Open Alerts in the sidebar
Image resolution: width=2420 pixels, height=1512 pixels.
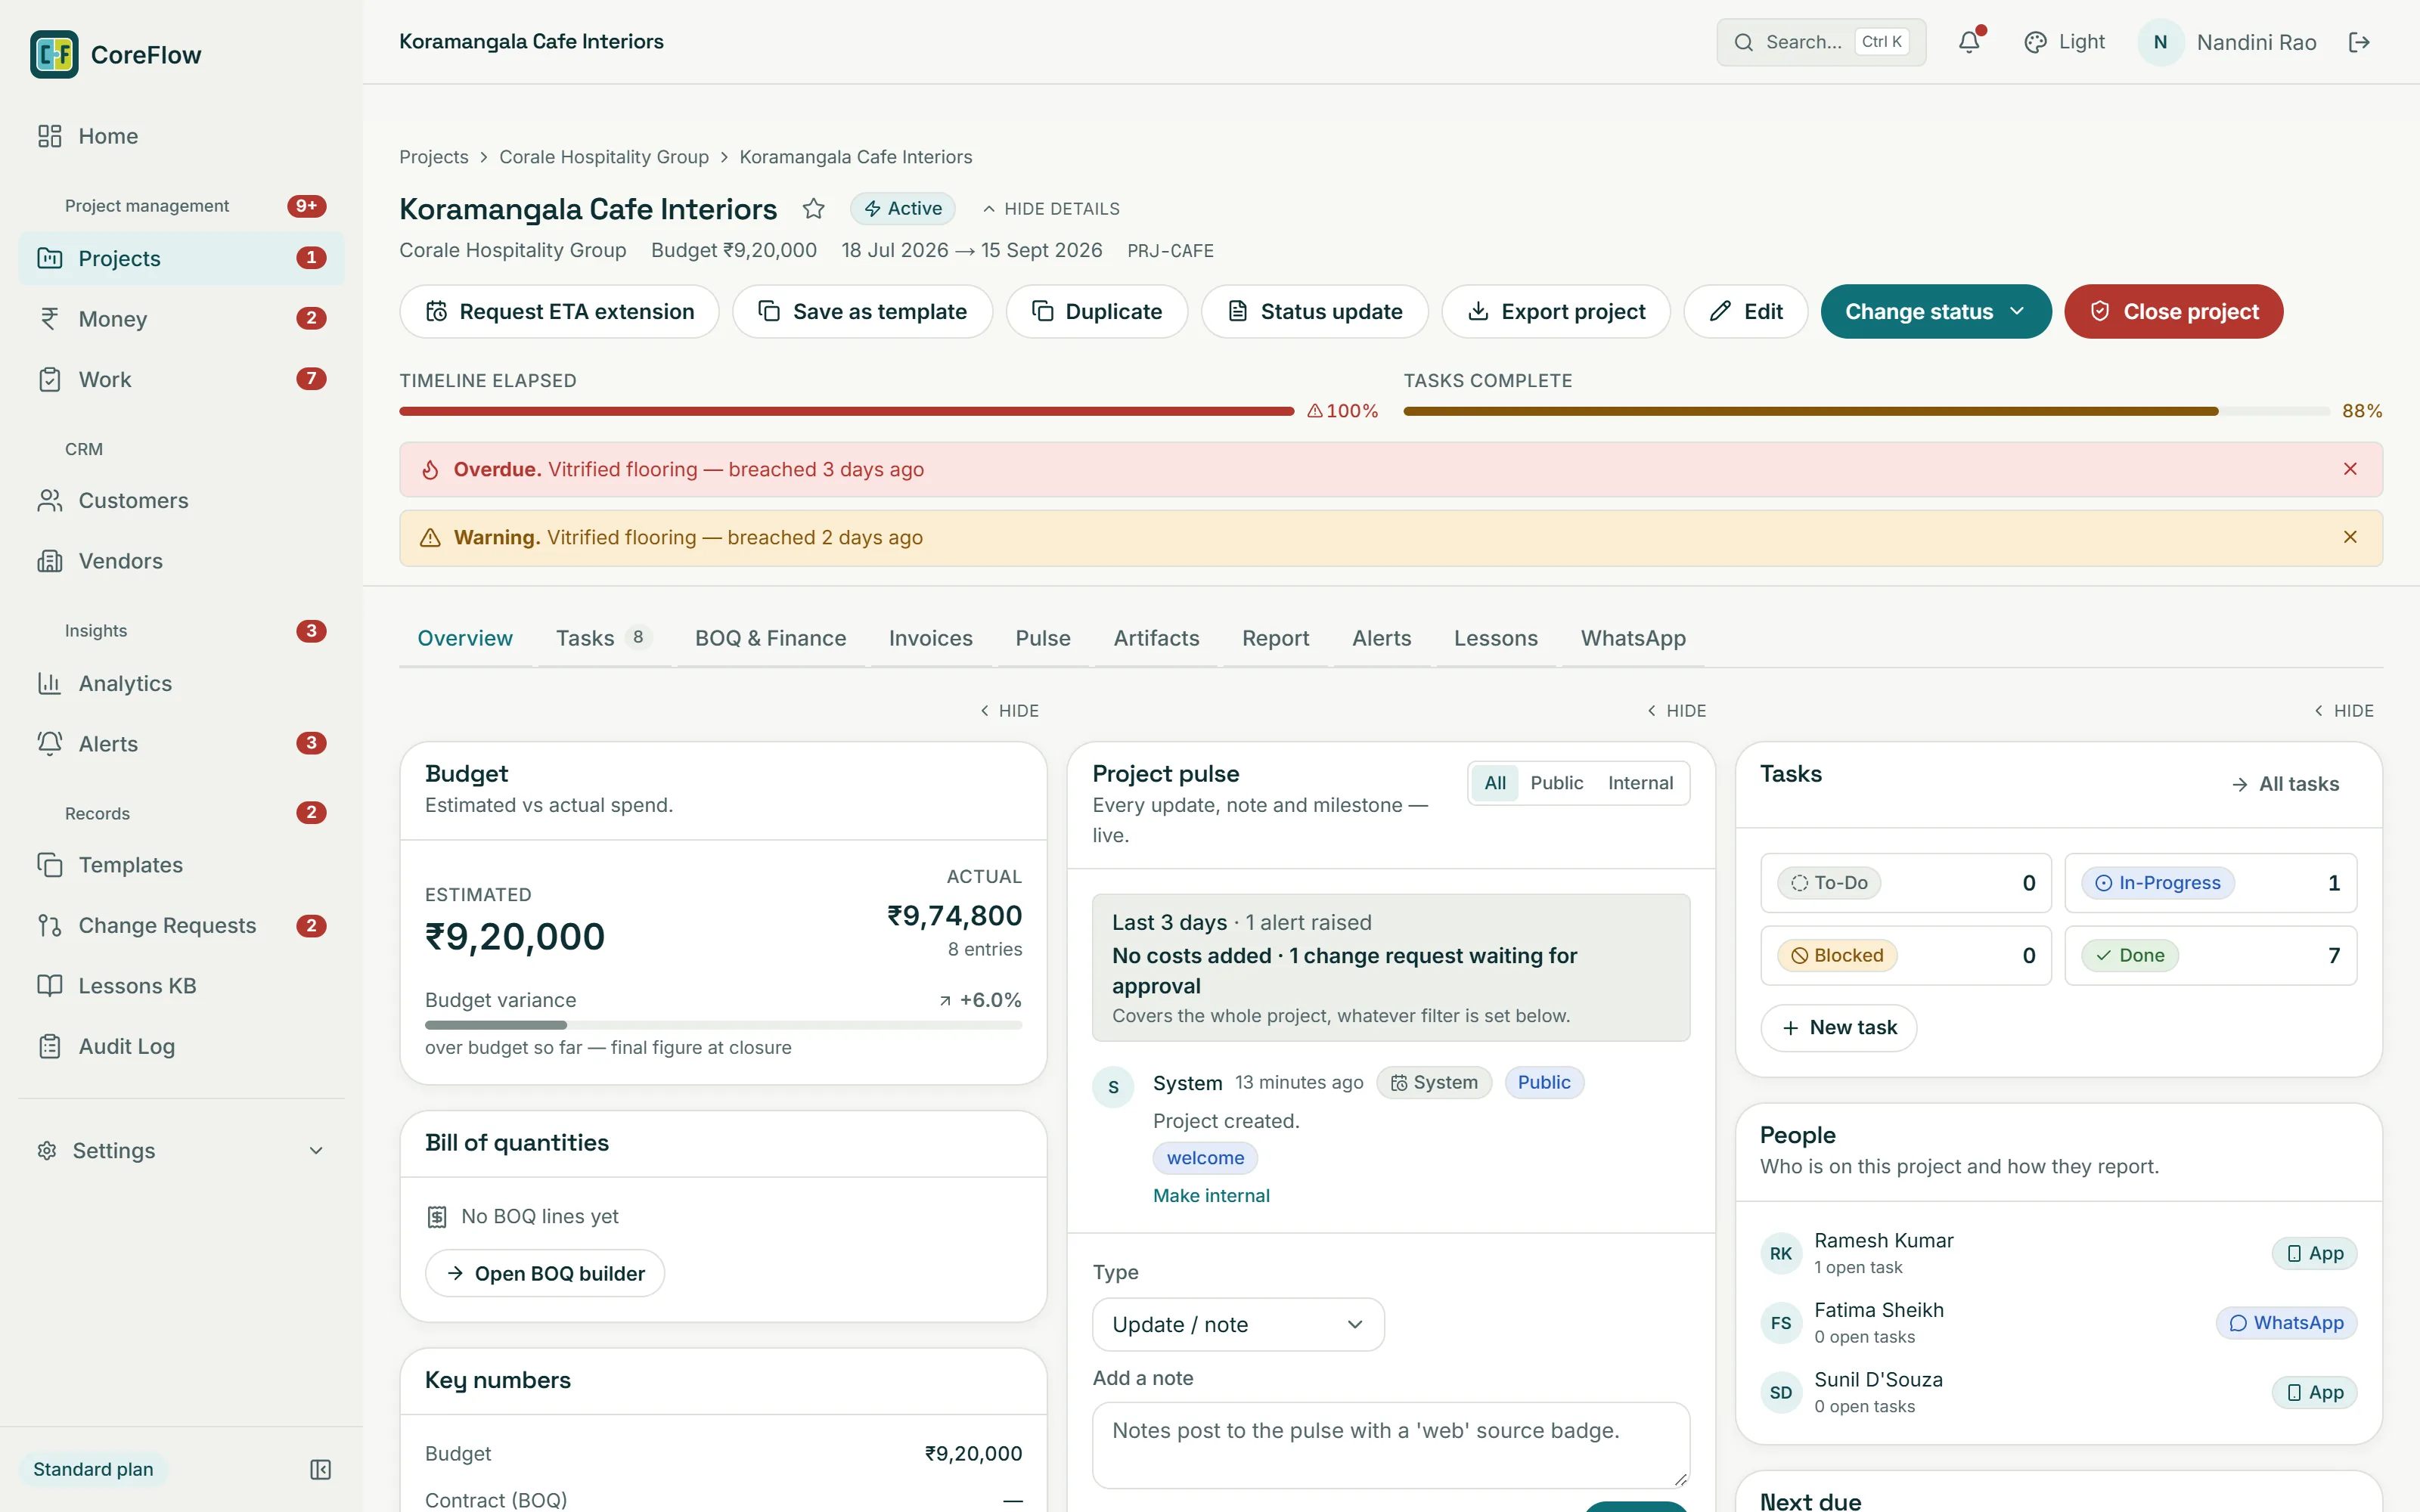coord(181,743)
